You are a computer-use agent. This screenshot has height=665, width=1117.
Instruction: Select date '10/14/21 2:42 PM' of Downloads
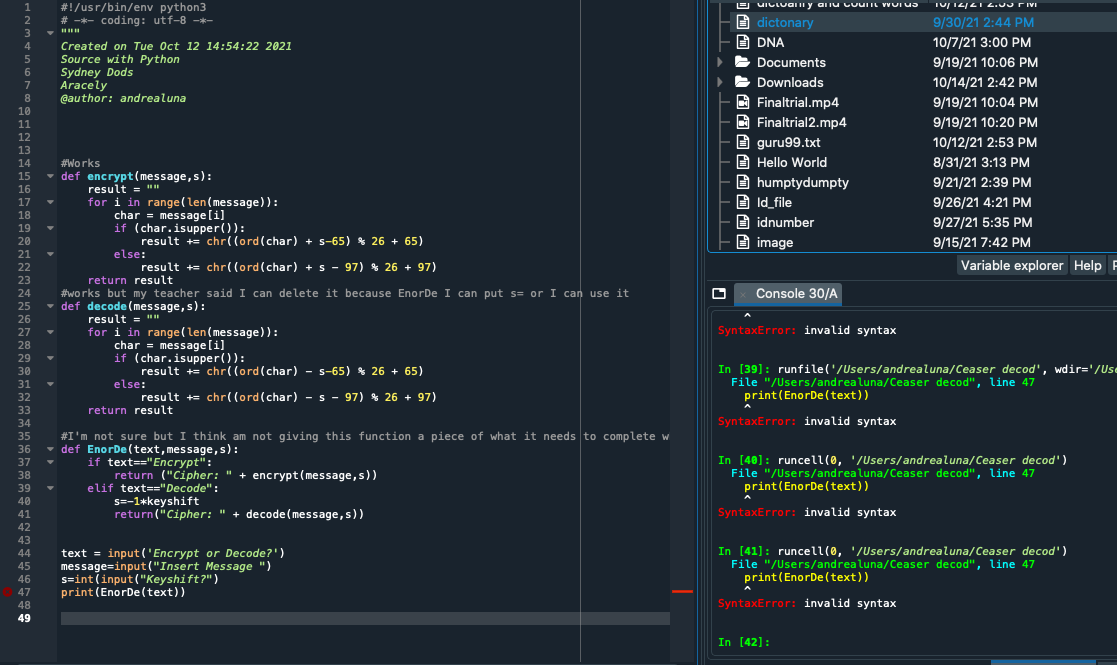(984, 82)
